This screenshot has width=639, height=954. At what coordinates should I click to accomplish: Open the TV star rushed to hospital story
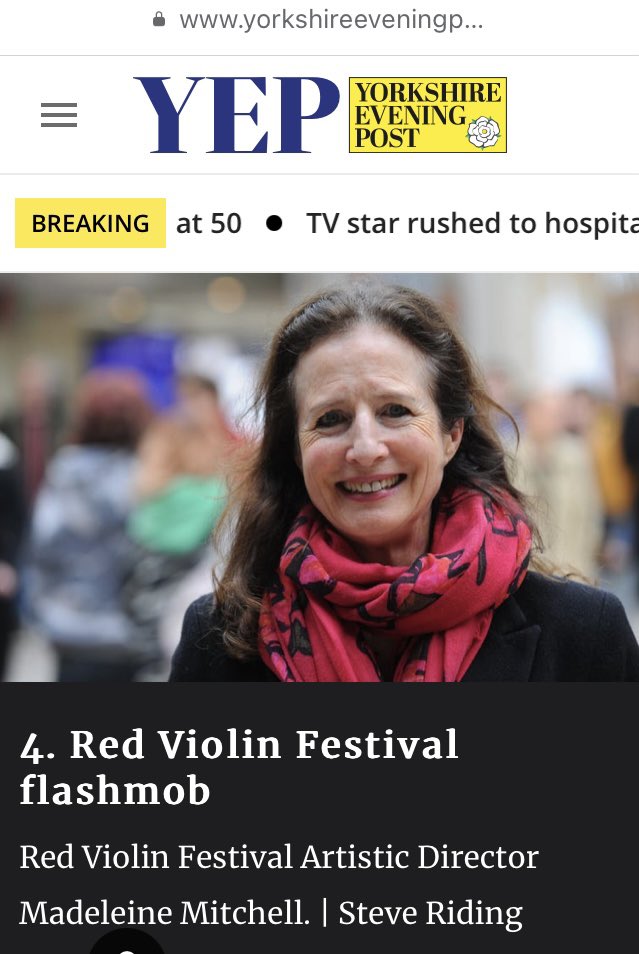pos(473,223)
